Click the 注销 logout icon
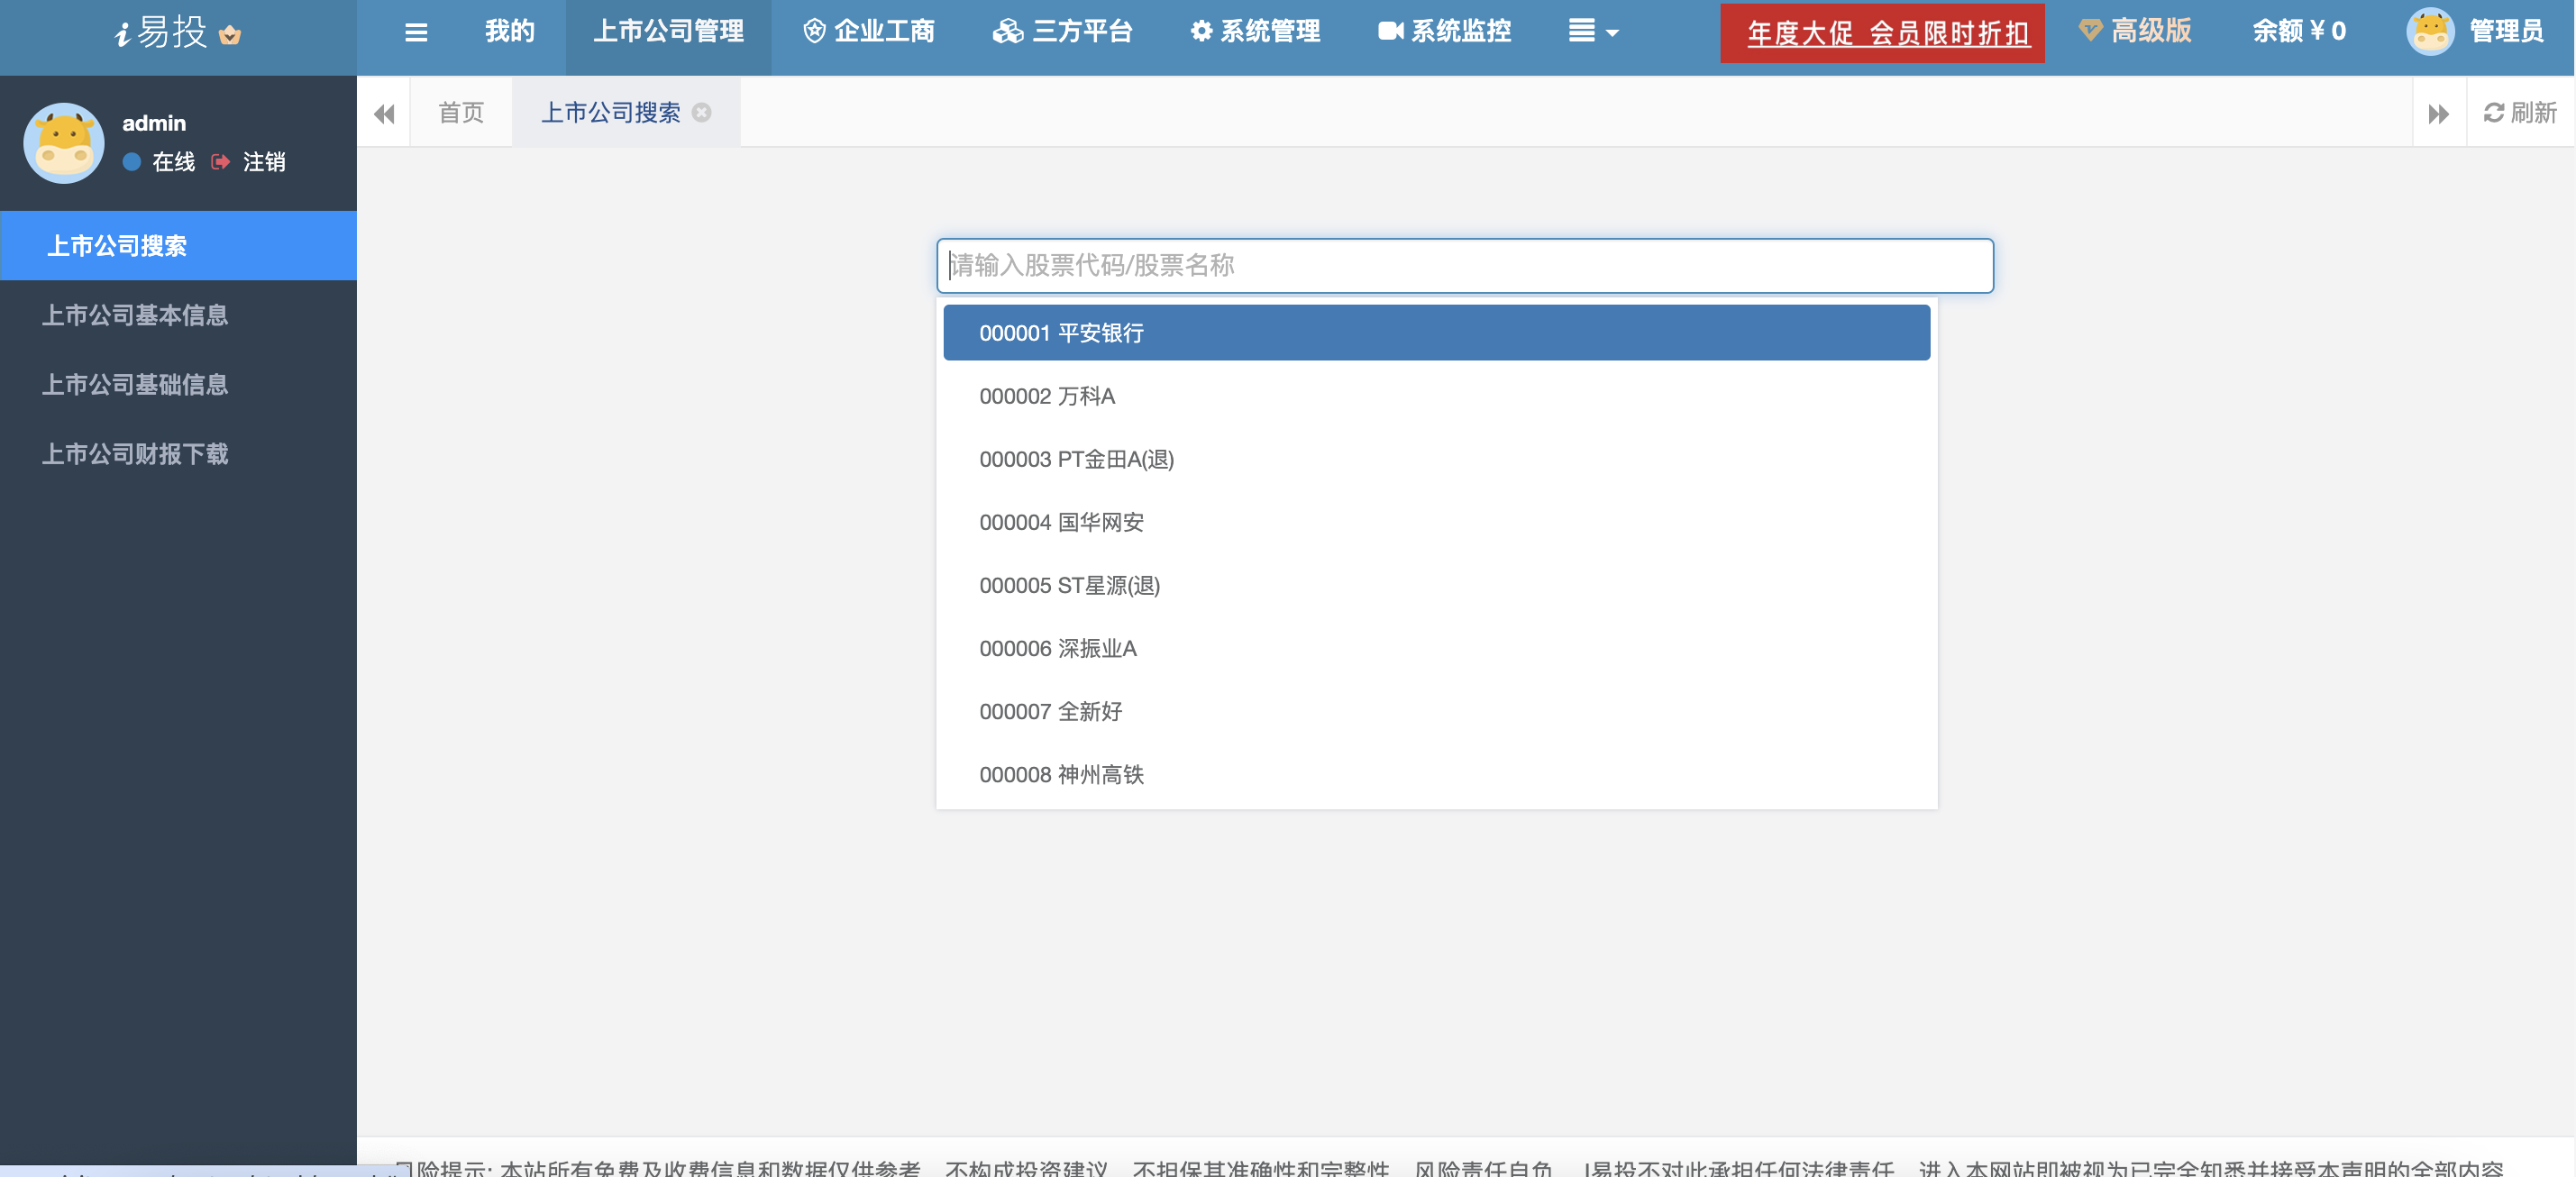 pos(221,162)
